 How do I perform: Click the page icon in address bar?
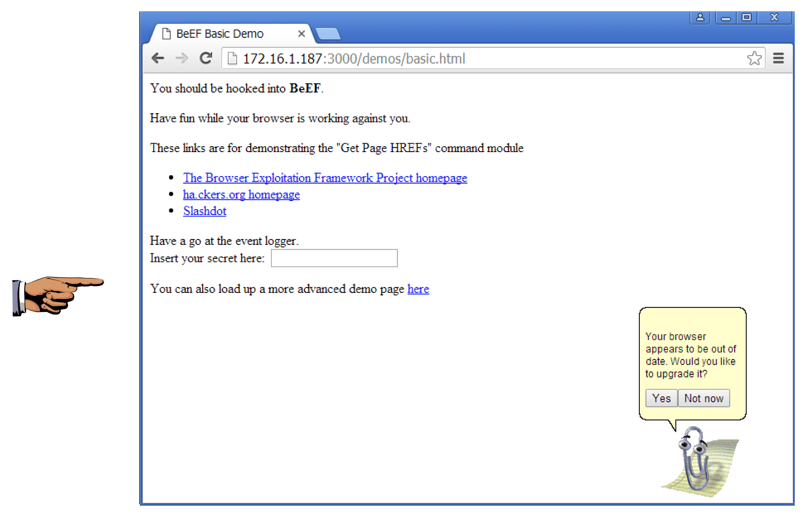click(232, 58)
